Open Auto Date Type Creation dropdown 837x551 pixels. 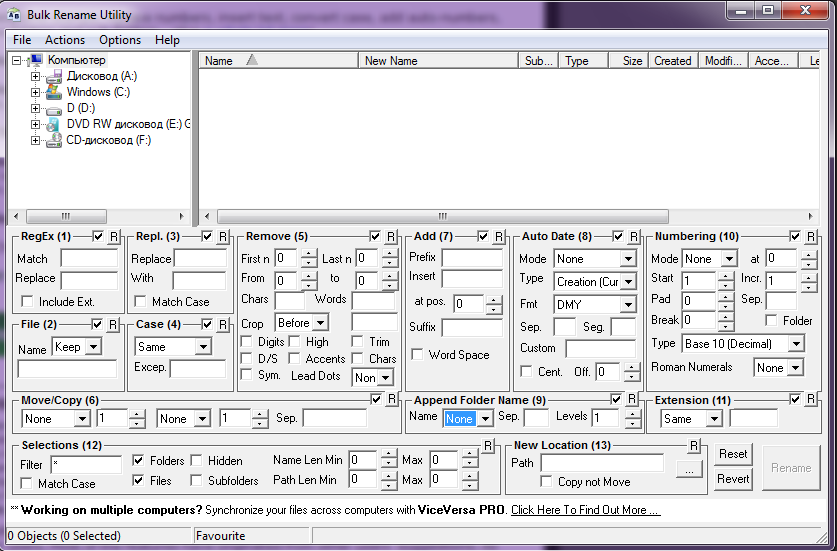[x=628, y=281]
